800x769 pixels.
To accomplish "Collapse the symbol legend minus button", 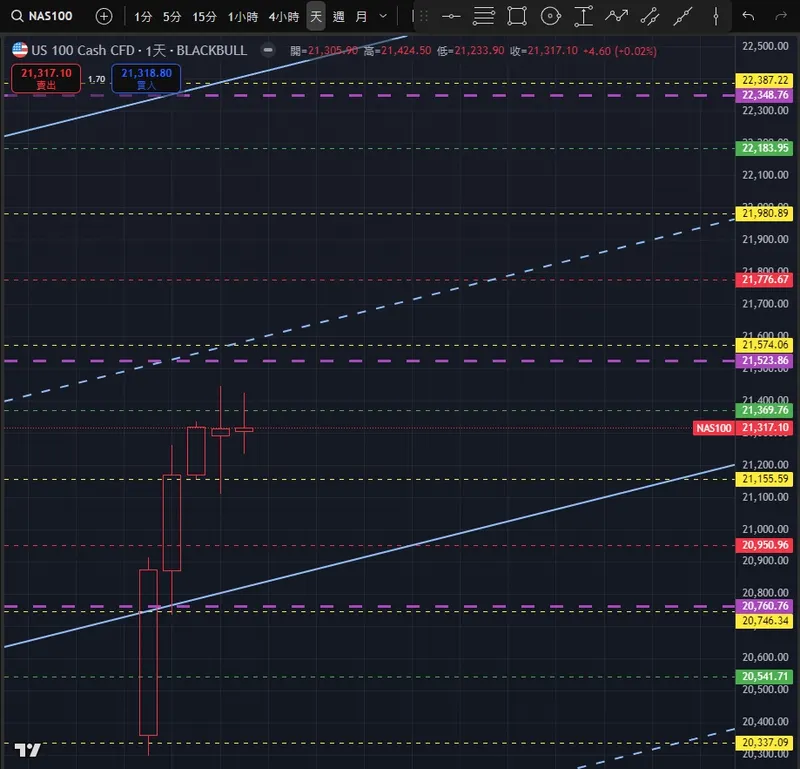I will (268, 50).
